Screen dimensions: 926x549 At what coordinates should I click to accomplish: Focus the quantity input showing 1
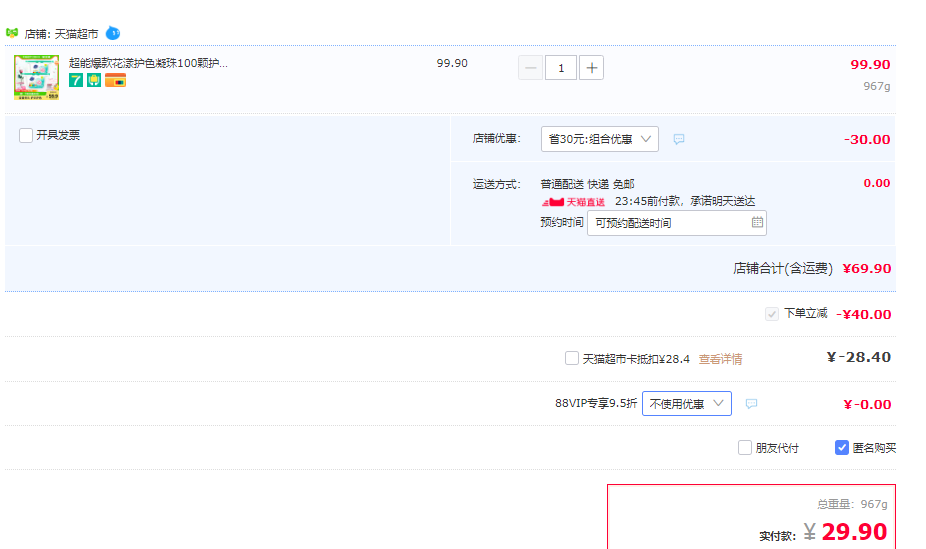(561, 68)
